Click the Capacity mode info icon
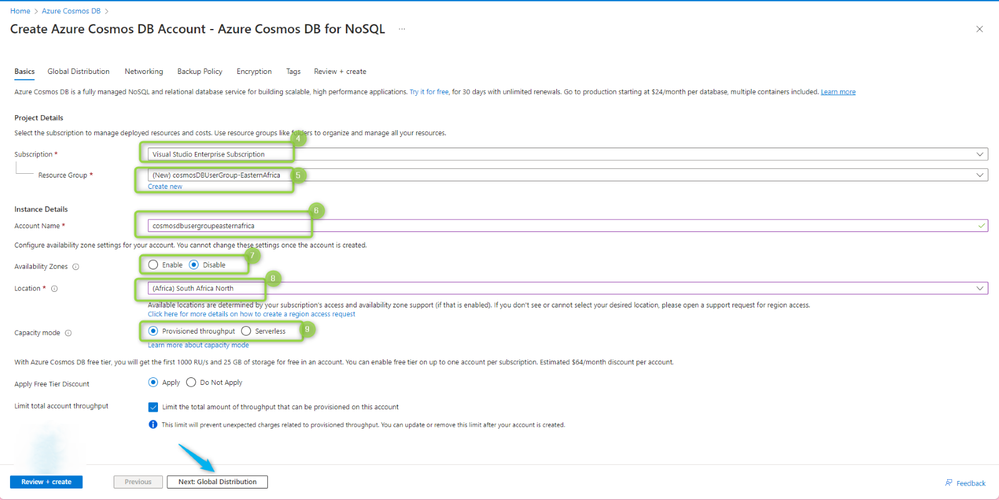Screen dimensions: 999x500 68,332
